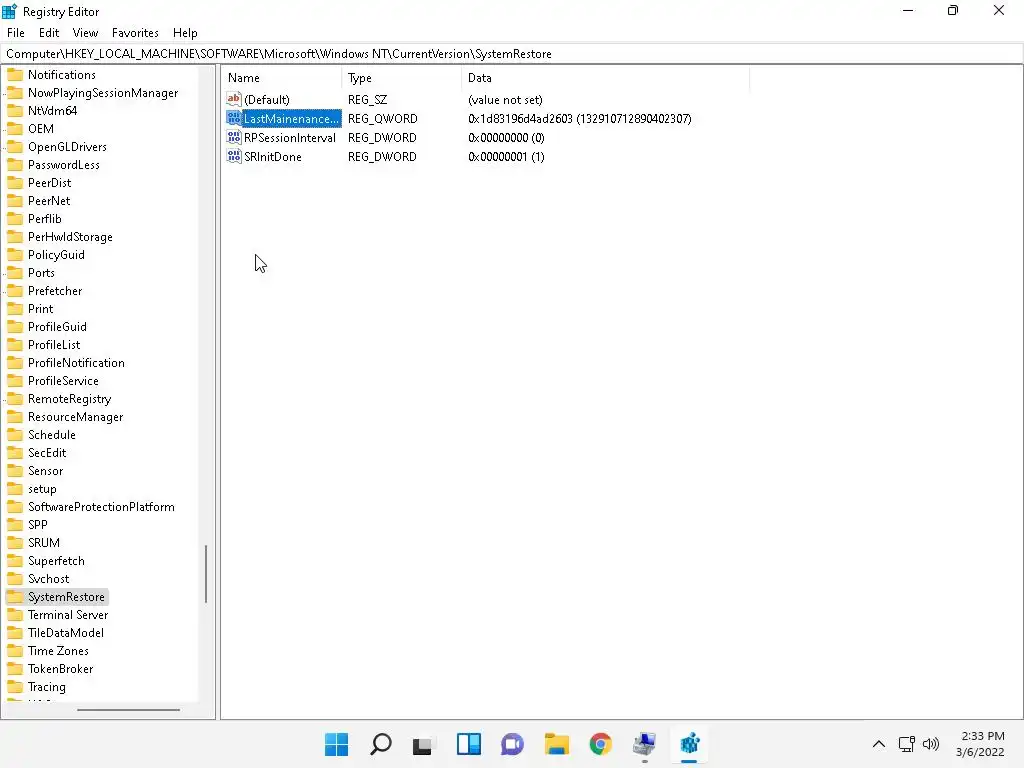Image resolution: width=1024 pixels, height=768 pixels.
Task: Open the Windows Start menu
Action: tap(336, 744)
